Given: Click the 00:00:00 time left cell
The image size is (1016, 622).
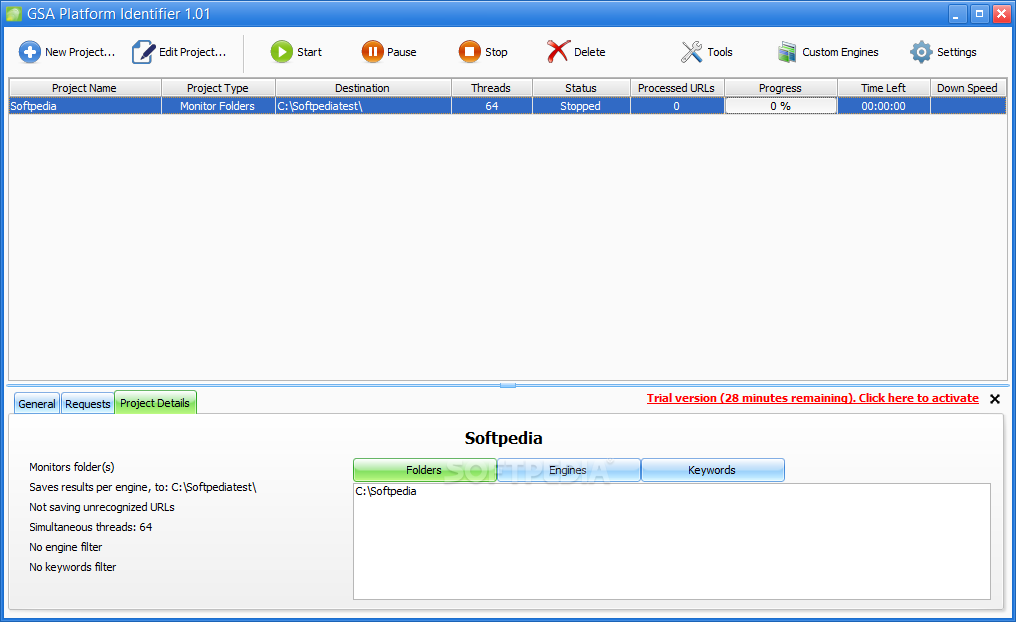Looking at the screenshot, I should coord(883,106).
